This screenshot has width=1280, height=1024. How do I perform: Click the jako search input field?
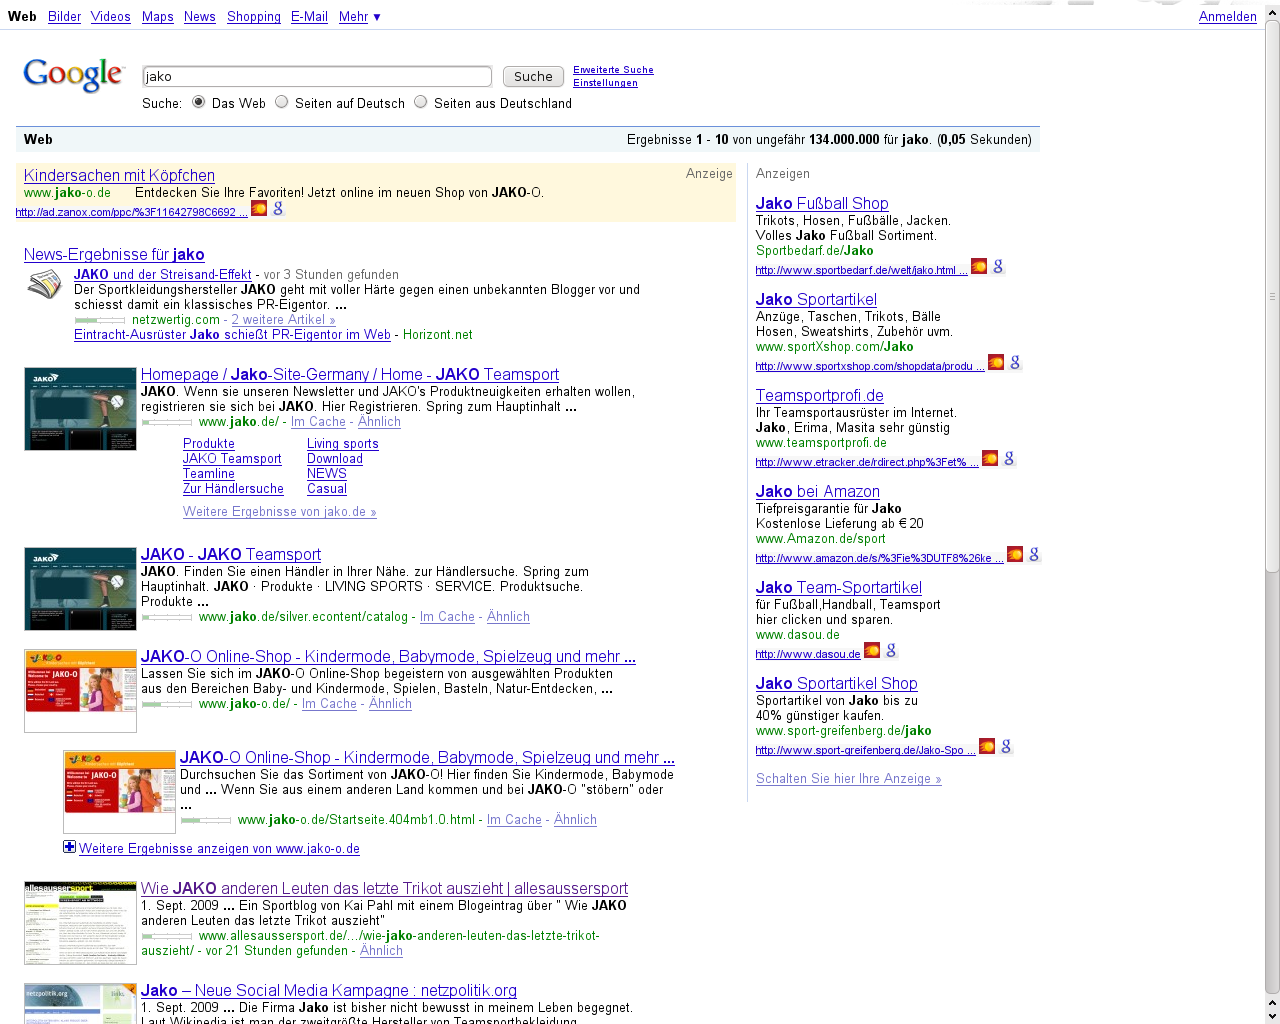317,77
